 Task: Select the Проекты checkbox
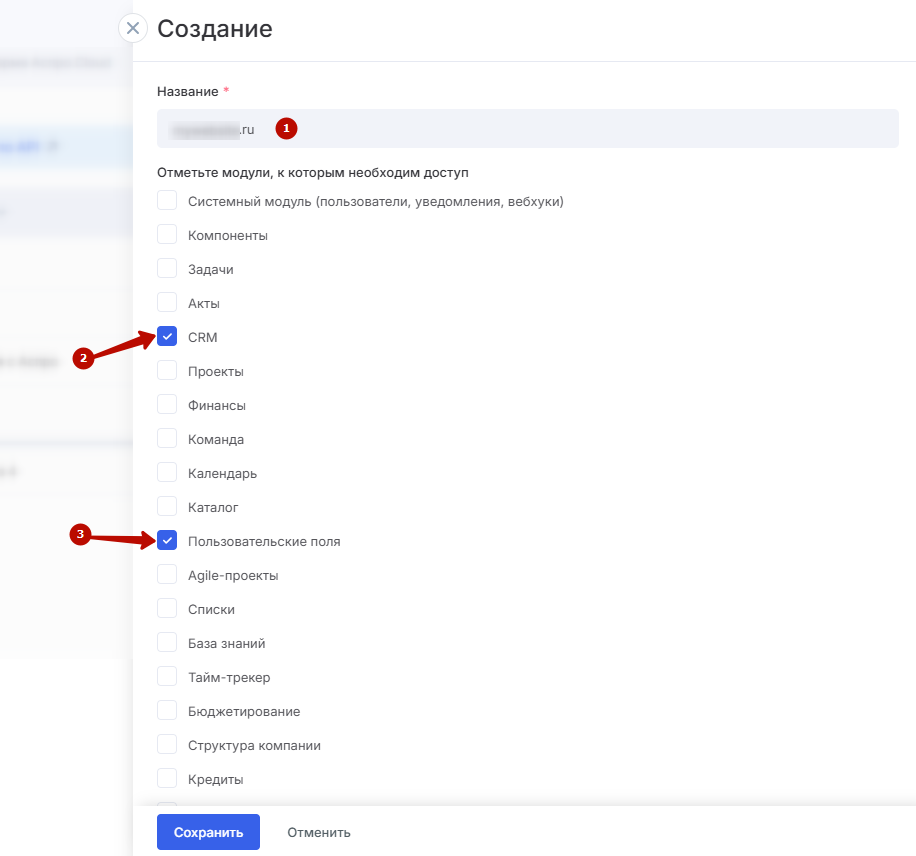(167, 371)
